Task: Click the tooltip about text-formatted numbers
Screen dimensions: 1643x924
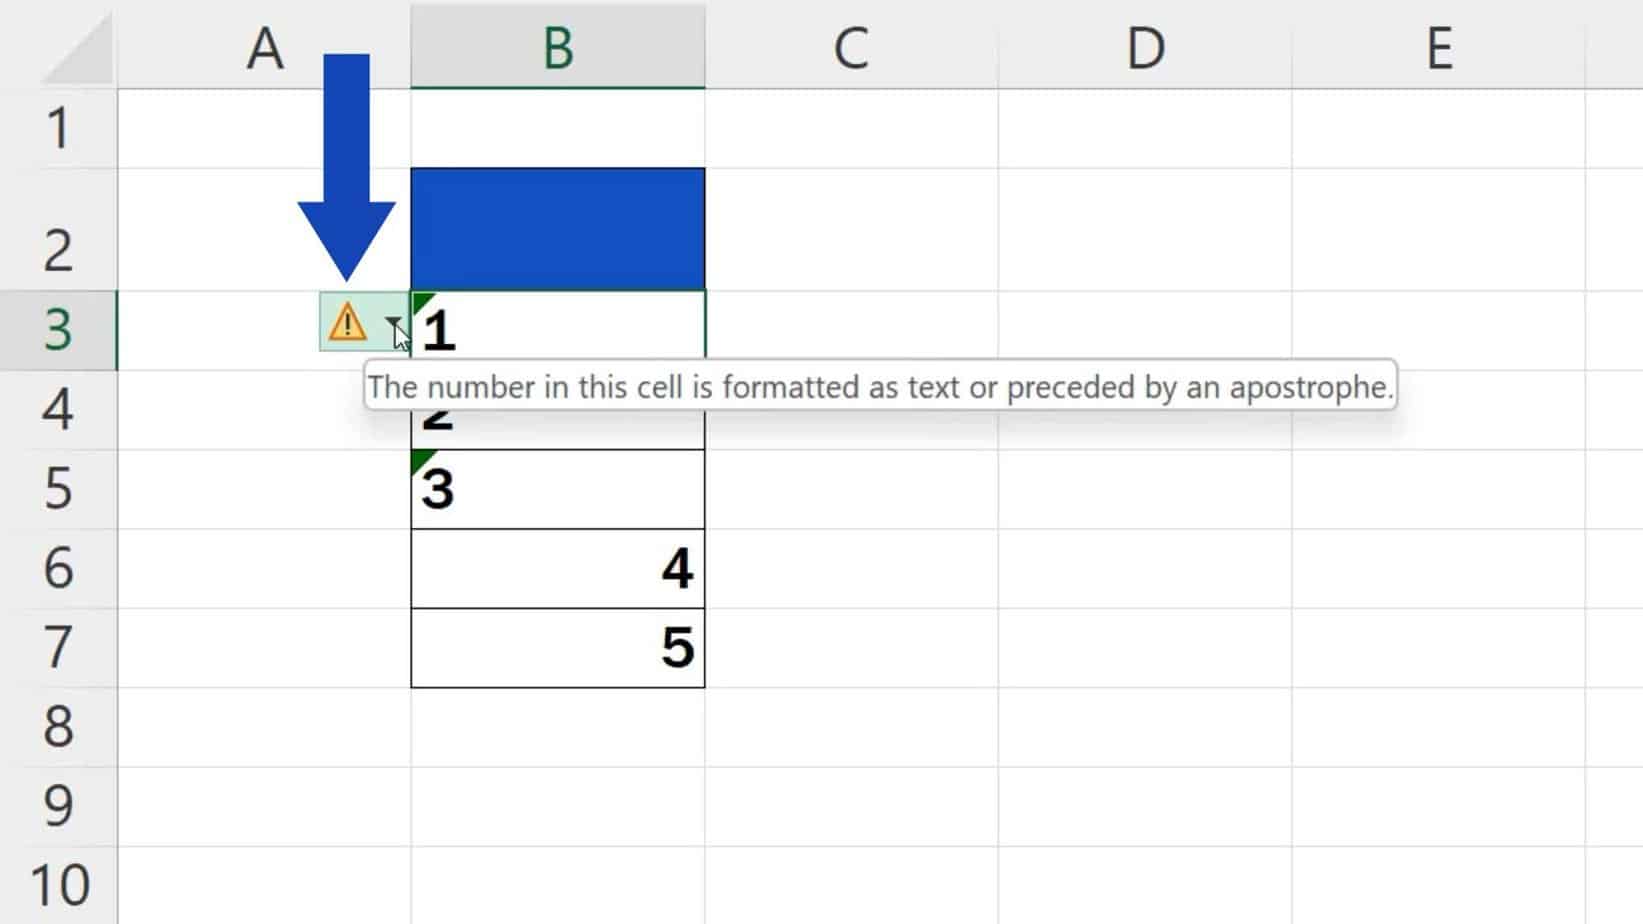Action: pyautogui.click(x=880, y=388)
